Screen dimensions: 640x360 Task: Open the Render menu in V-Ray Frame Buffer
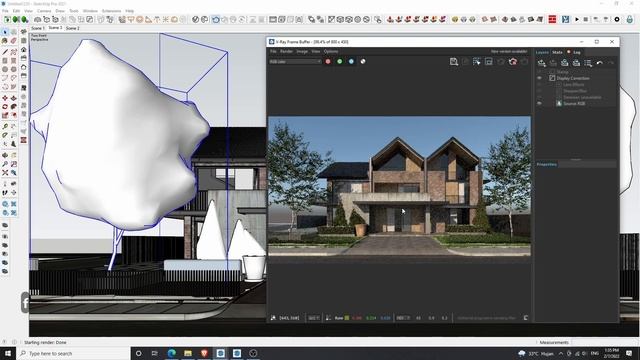[286, 51]
